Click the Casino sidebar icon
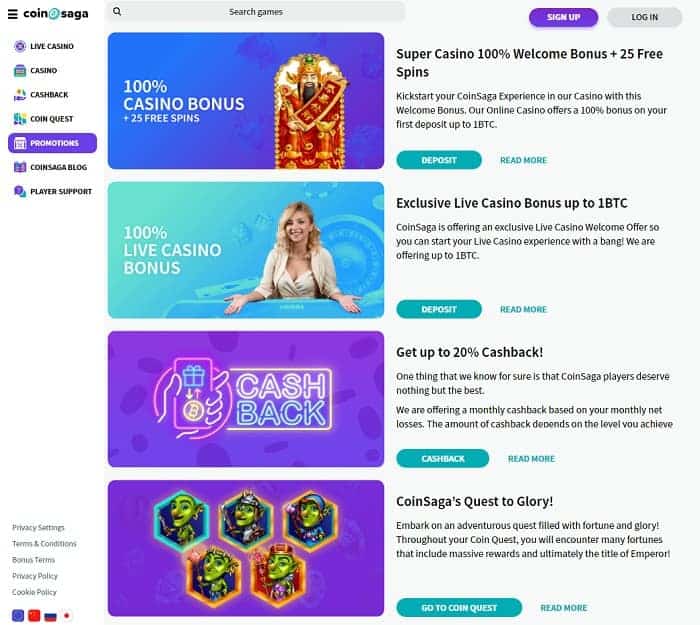This screenshot has width=700, height=625. click(20, 70)
